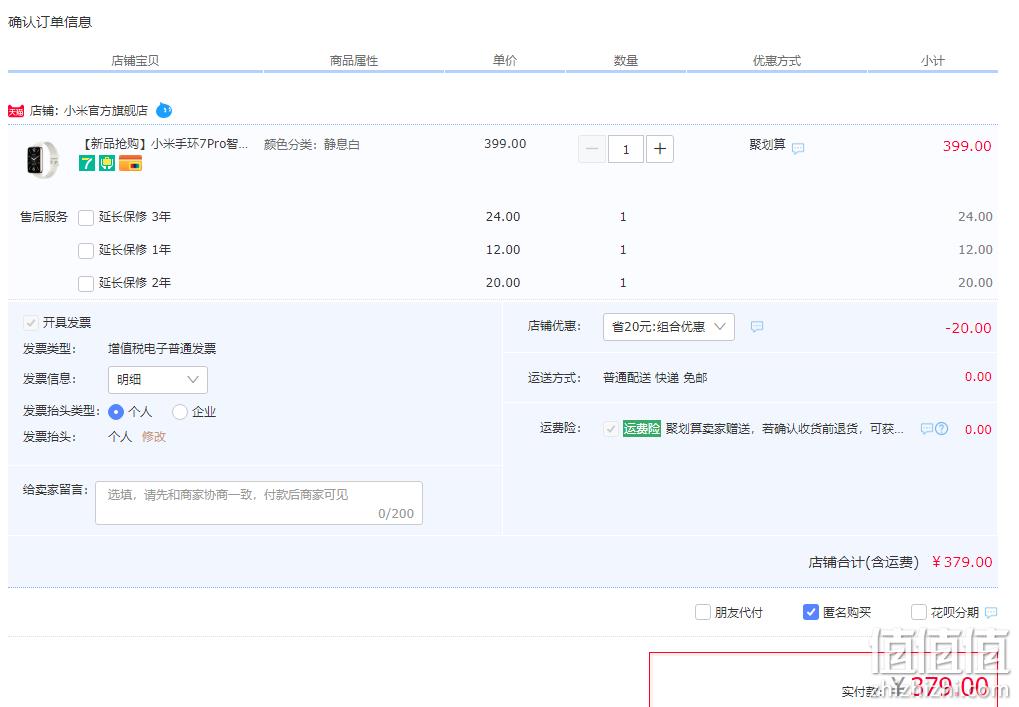Click the 单价 column header
Image resolution: width=1019 pixels, height=707 pixels.
(505, 60)
